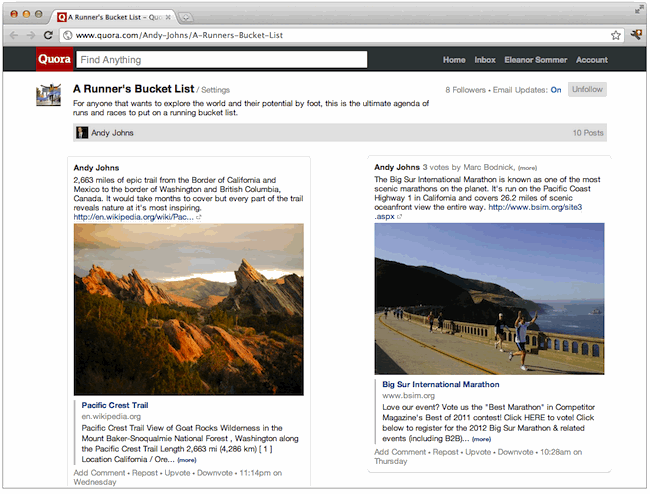Click the page info globe icon in address bar
The width and height of the screenshot is (650, 494).
[x=67, y=35]
